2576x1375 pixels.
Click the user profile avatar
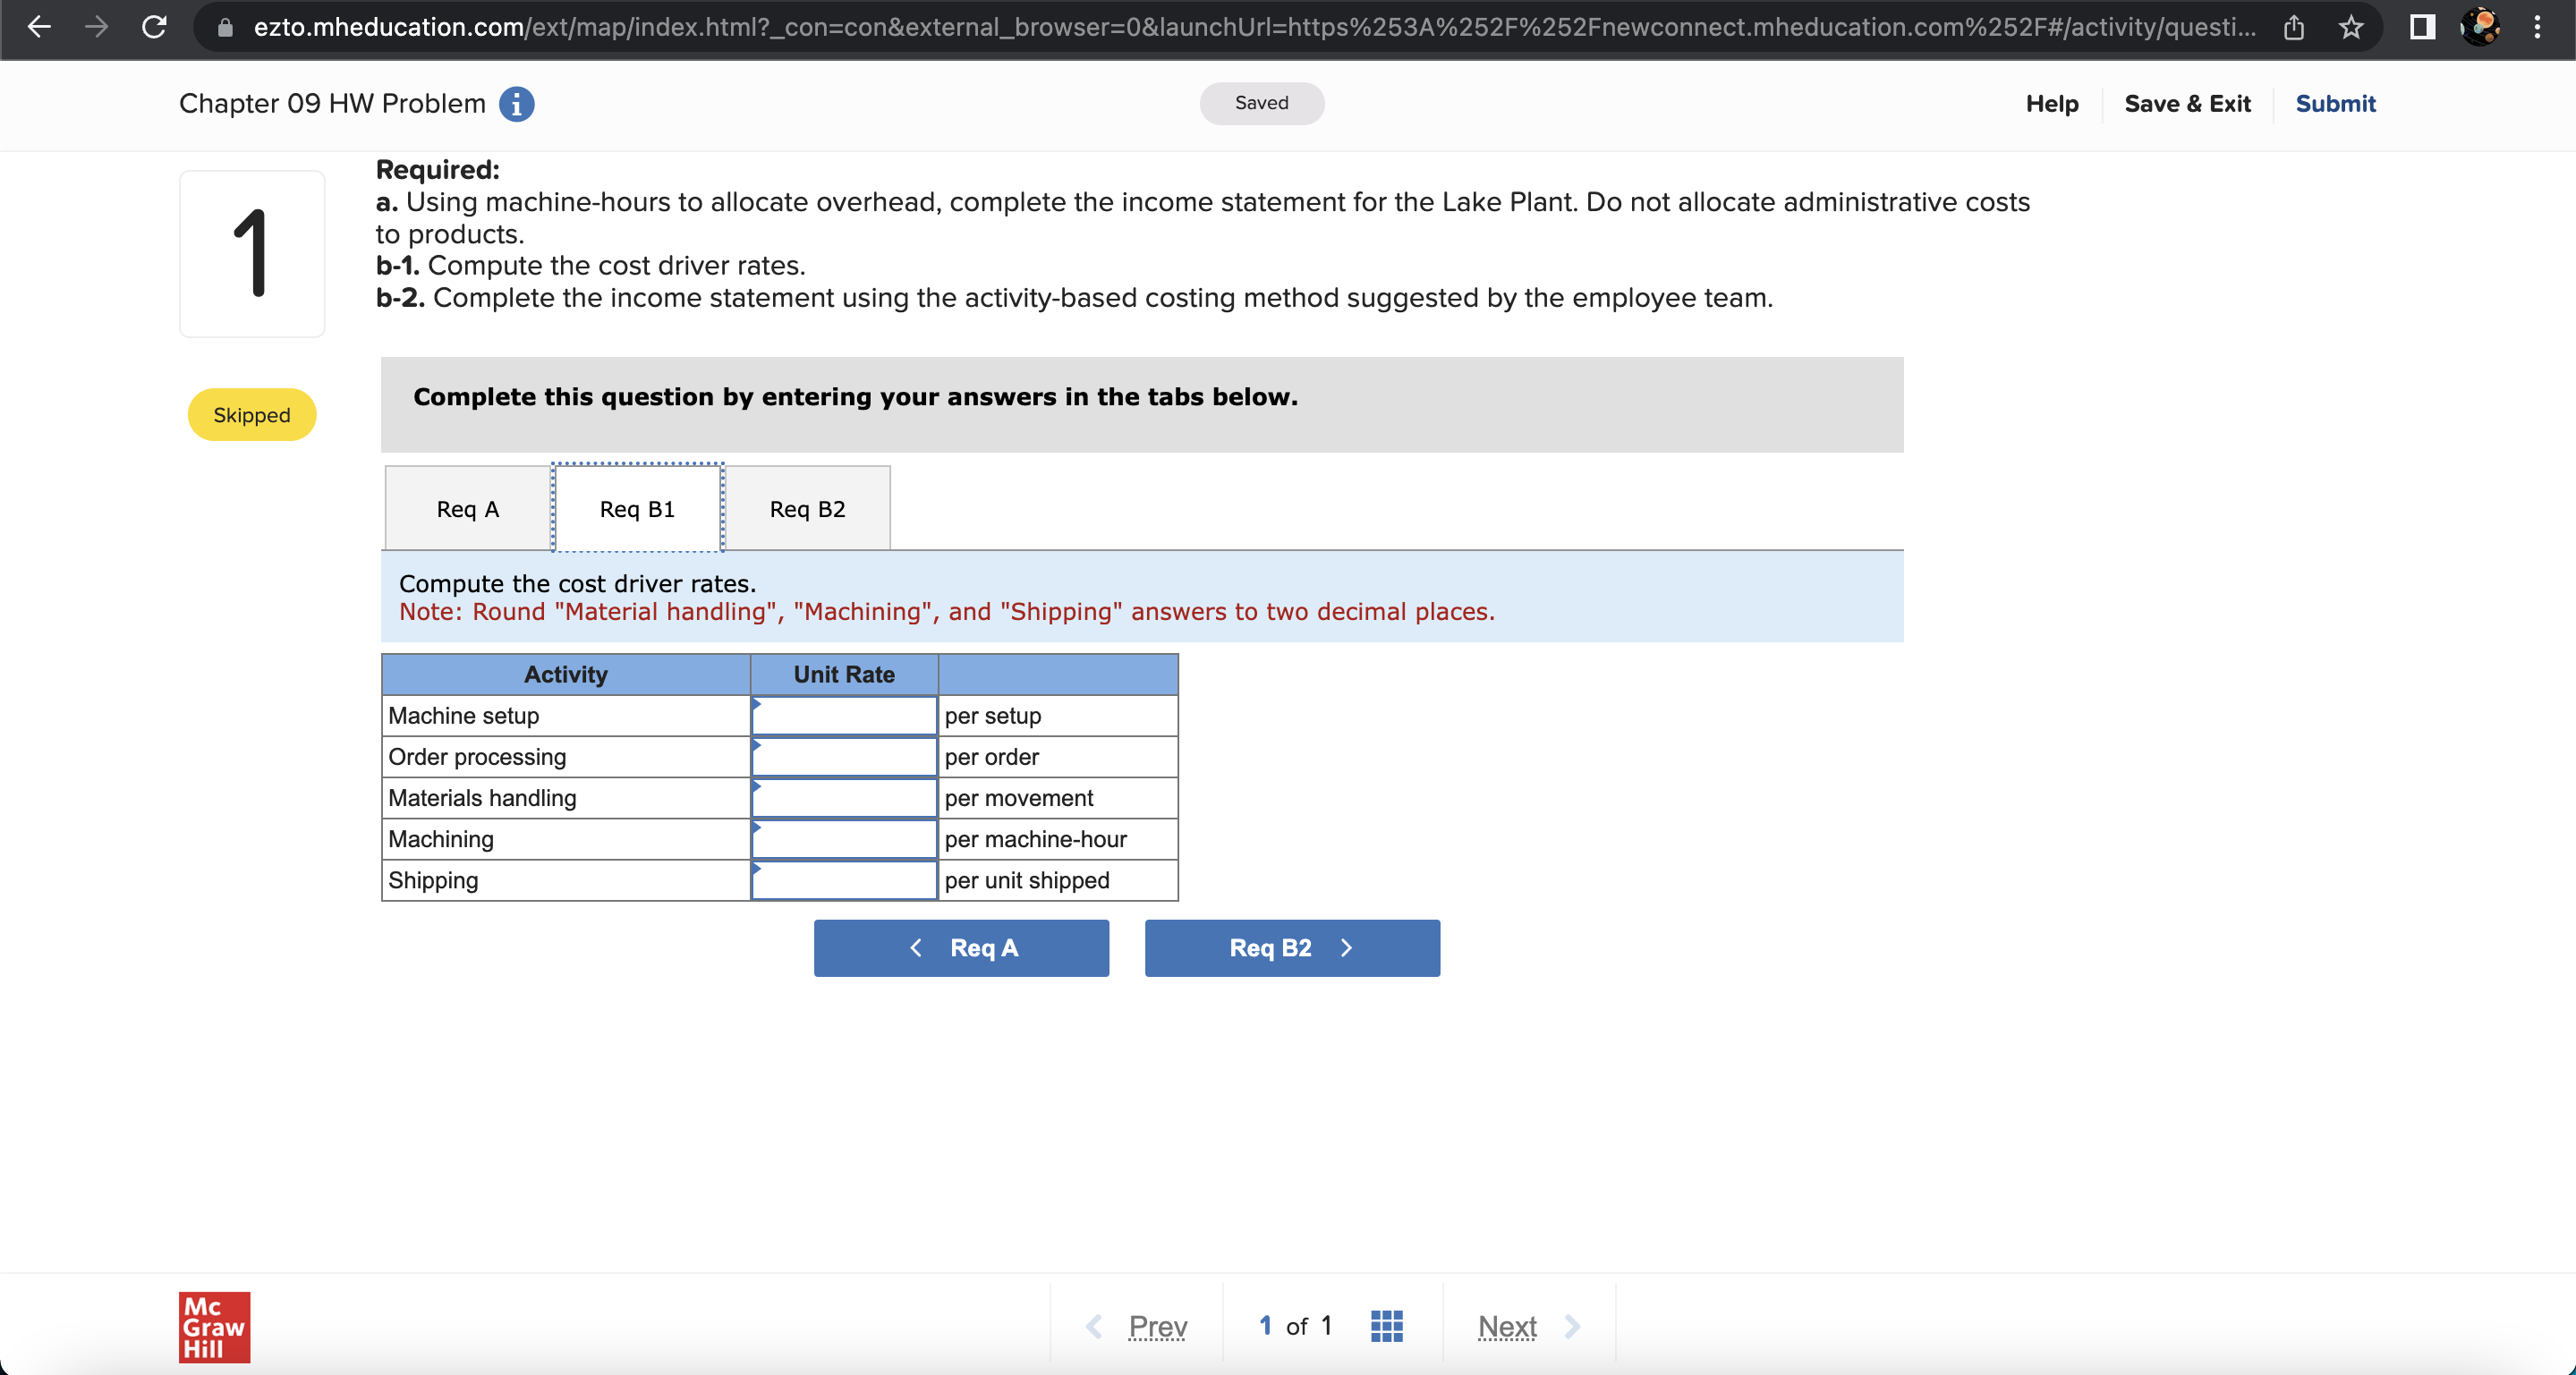(x=2480, y=27)
